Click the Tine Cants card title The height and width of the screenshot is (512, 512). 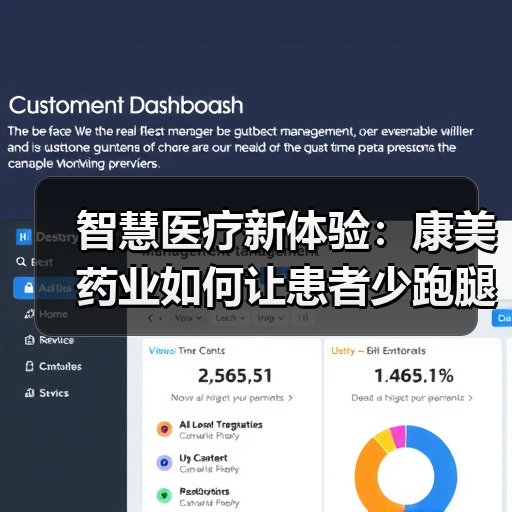pos(201,351)
